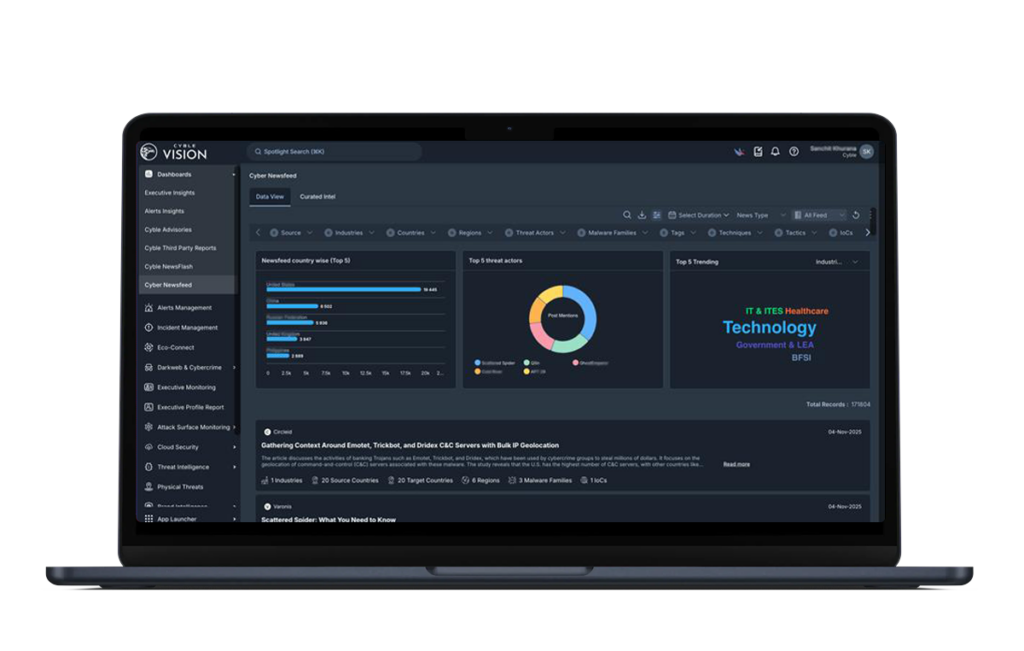Click the United States bar in chart
Viewport: 1024px width, 651px height.
point(344,289)
